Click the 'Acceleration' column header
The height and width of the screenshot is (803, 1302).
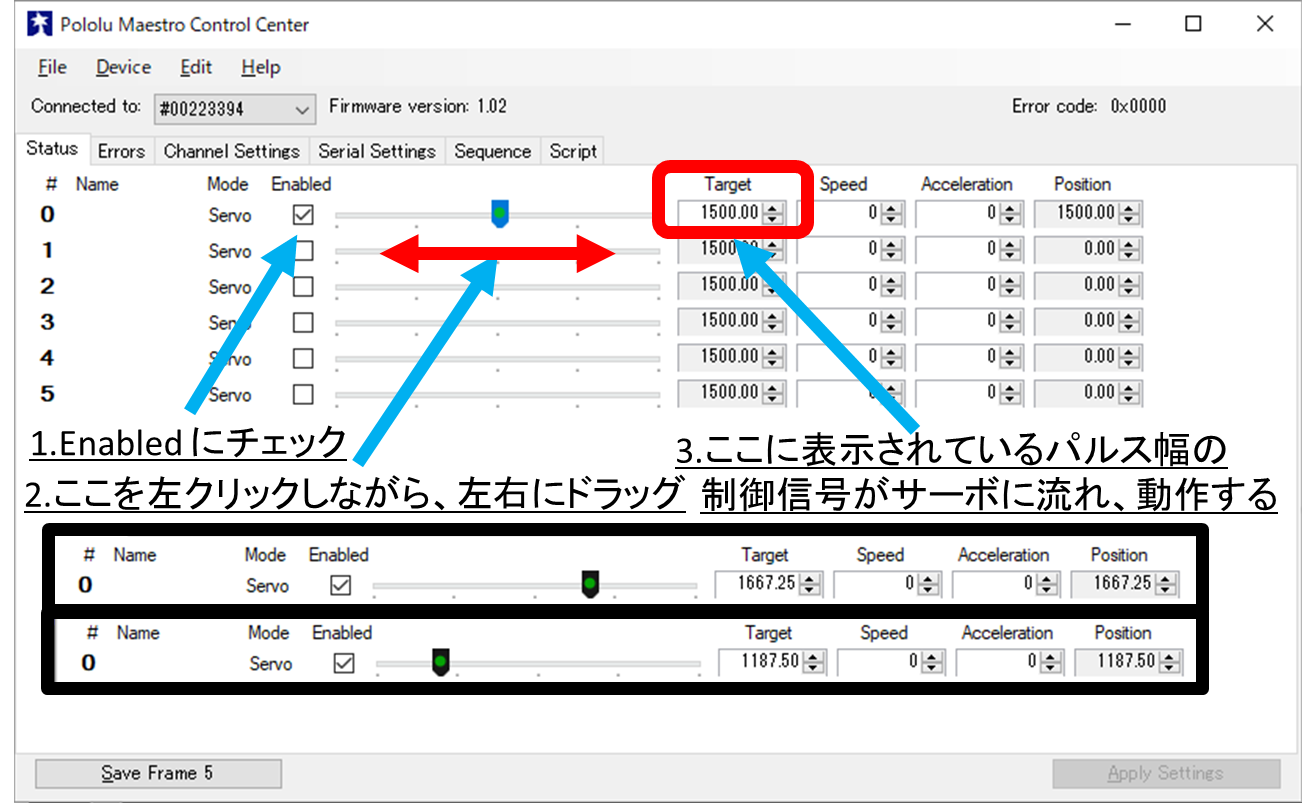pos(966,184)
